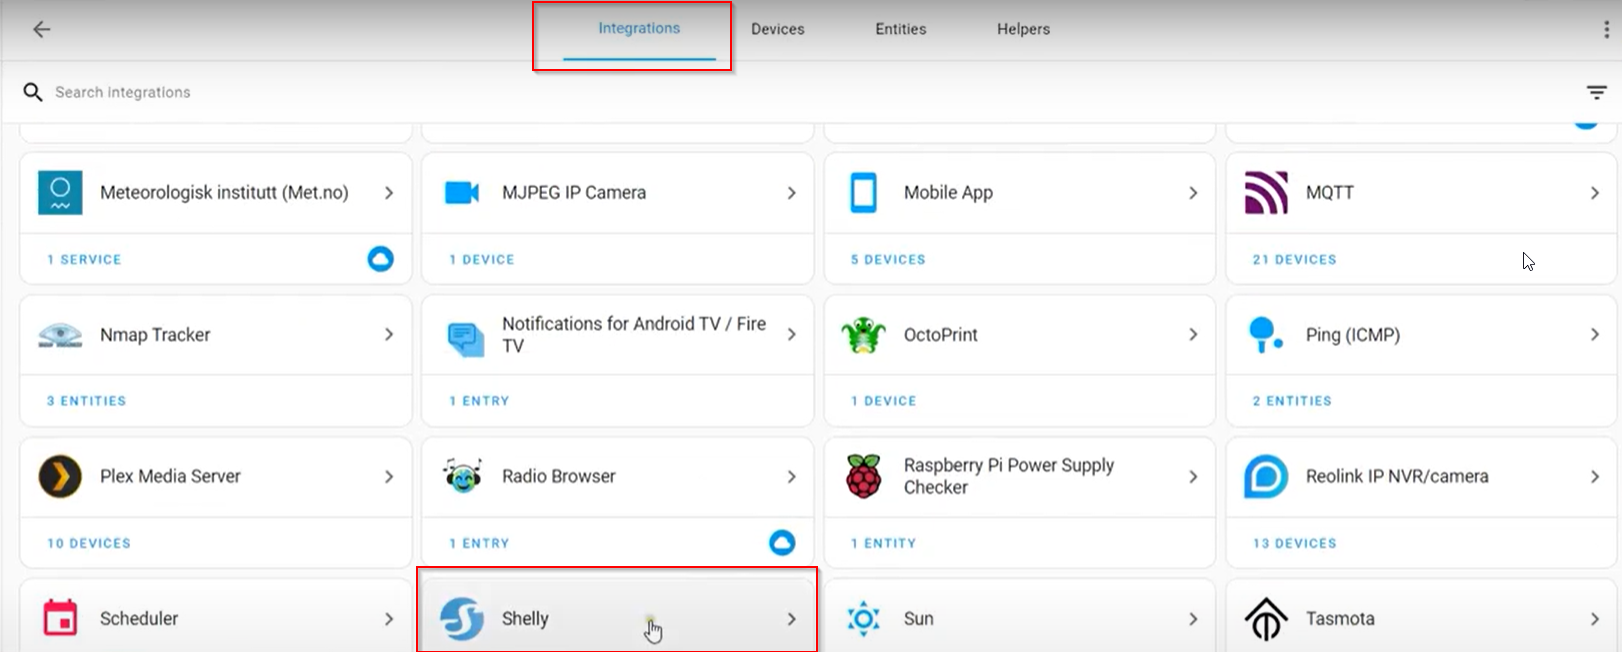Open the 13 devices link under Reolink
Image resolution: width=1622 pixels, height=652 pixels.
(1294, 543)
